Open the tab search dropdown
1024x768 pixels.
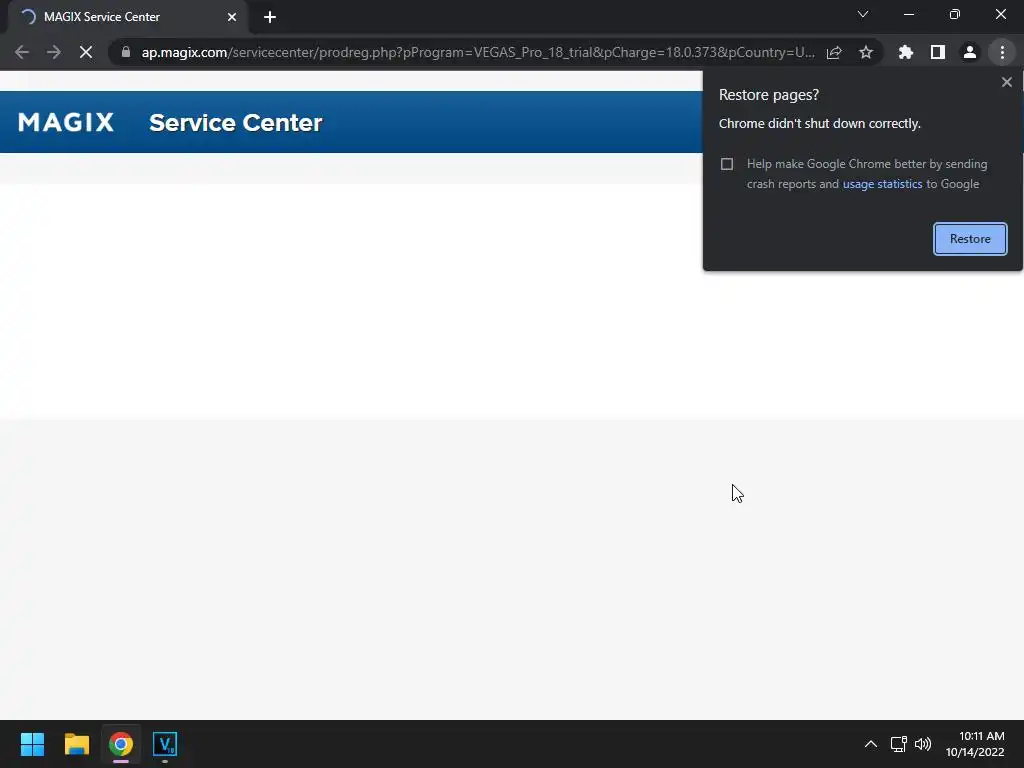(863, 14)
